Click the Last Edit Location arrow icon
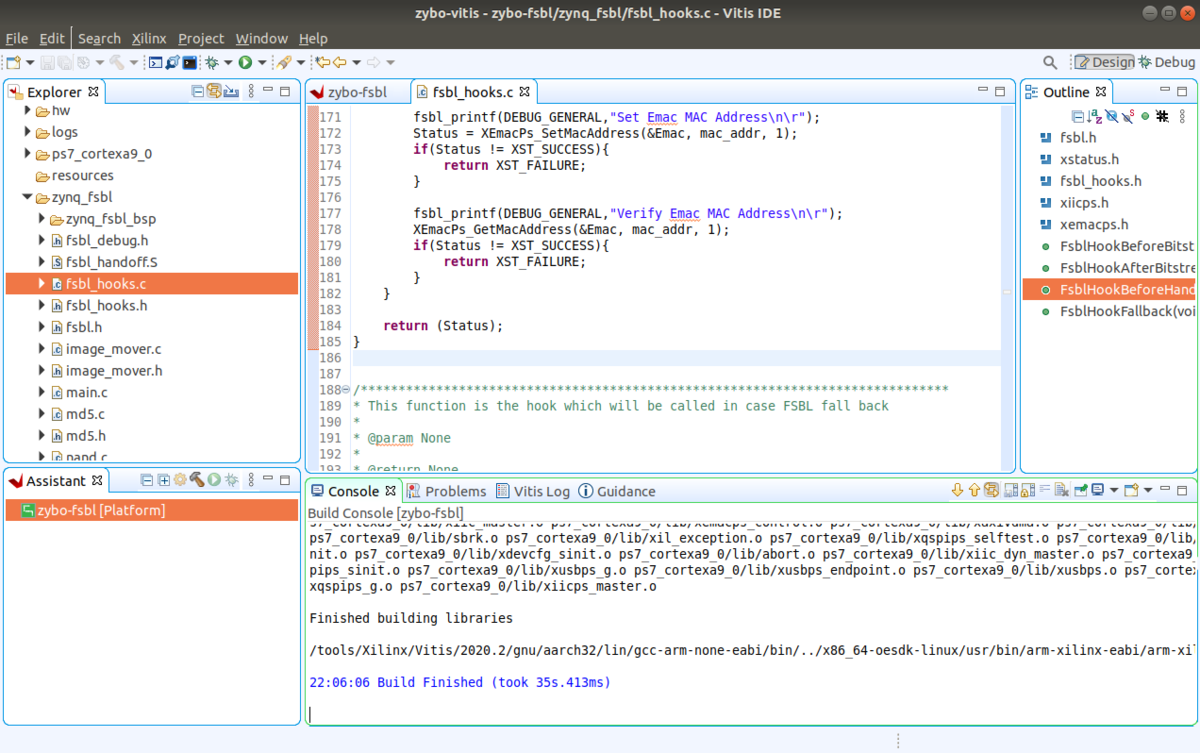 tap(322, 63)
